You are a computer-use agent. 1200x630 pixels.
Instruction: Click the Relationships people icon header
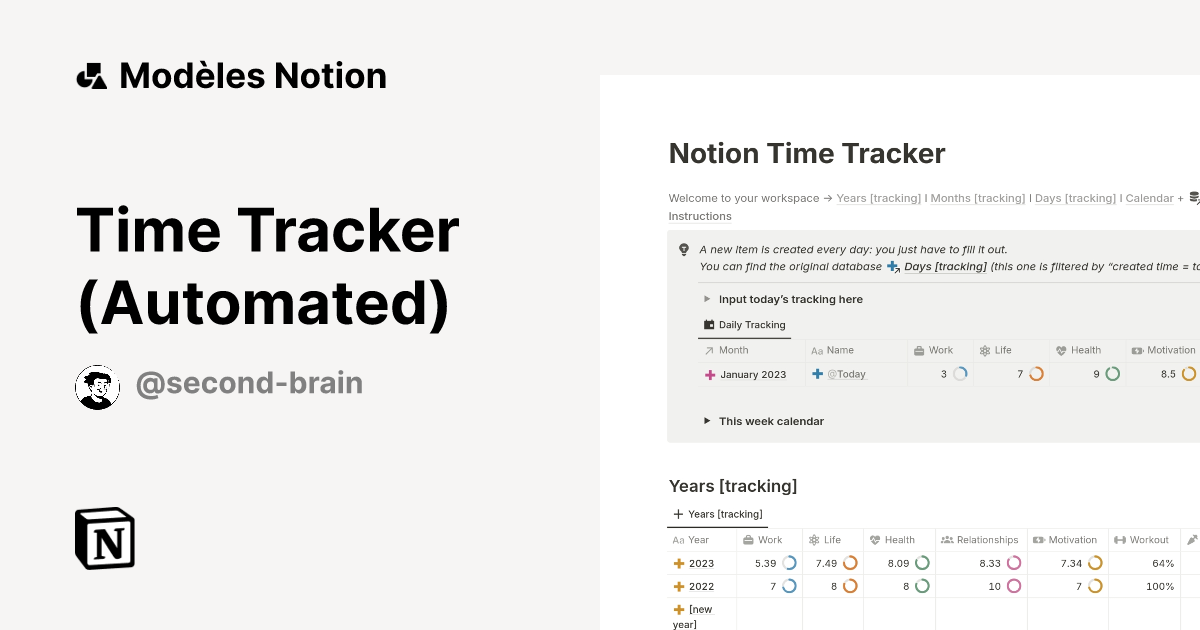(946, 539)
